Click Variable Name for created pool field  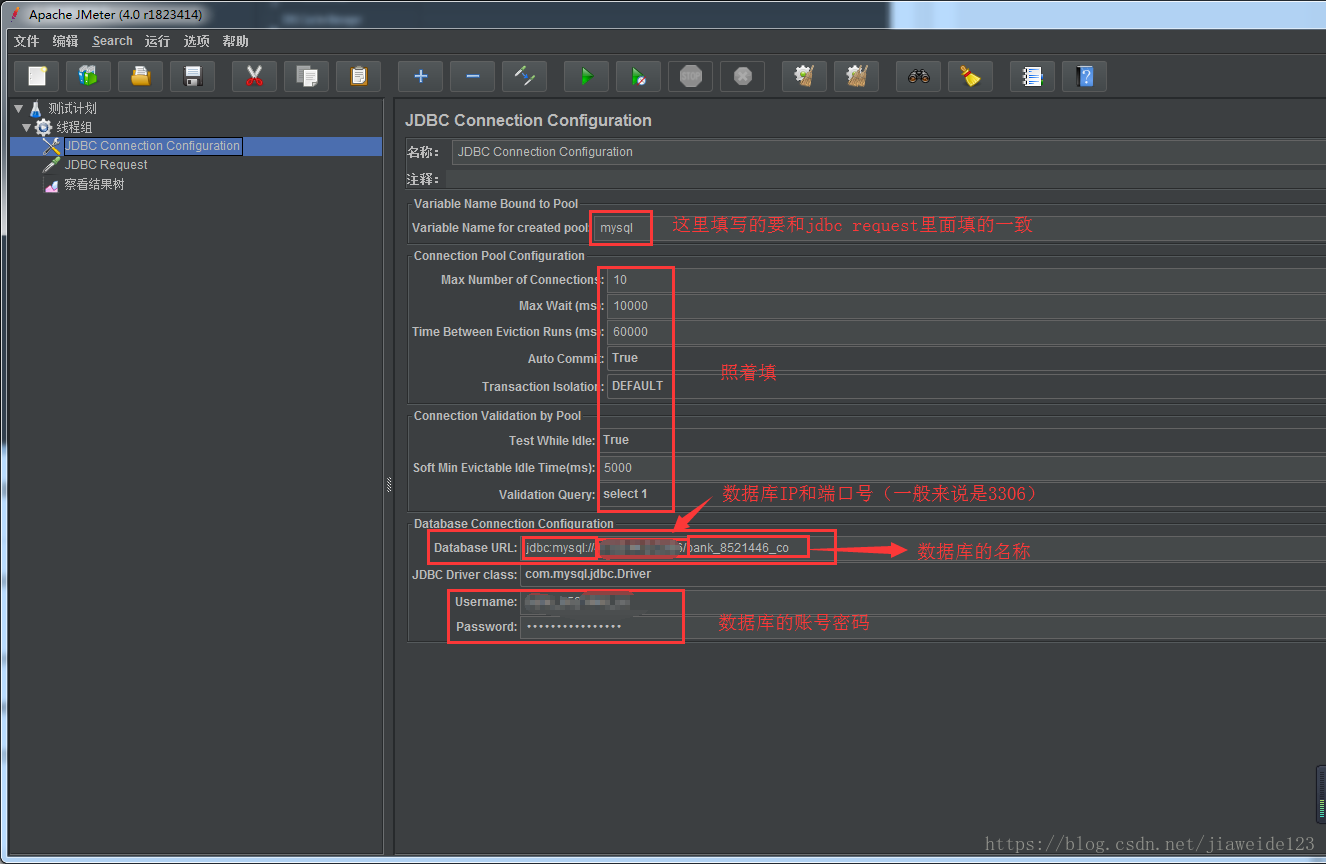coord(958,228)
